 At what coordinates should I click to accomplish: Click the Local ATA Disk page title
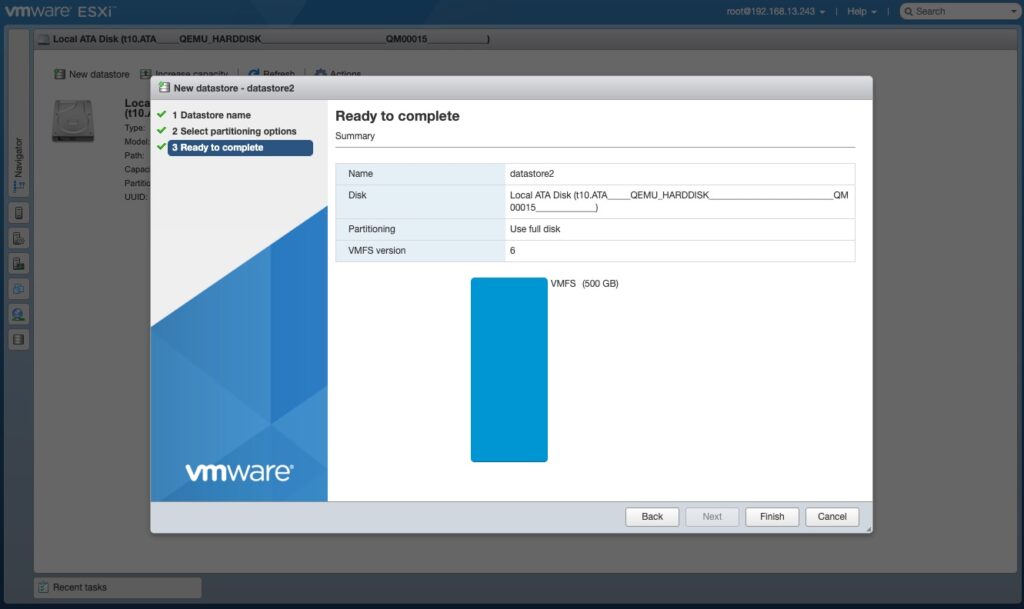pos(271,39)
